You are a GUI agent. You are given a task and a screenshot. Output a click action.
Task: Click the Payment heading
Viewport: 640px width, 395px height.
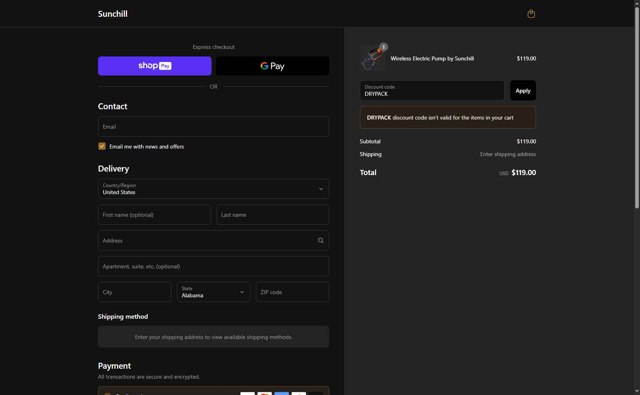point(114,366)
